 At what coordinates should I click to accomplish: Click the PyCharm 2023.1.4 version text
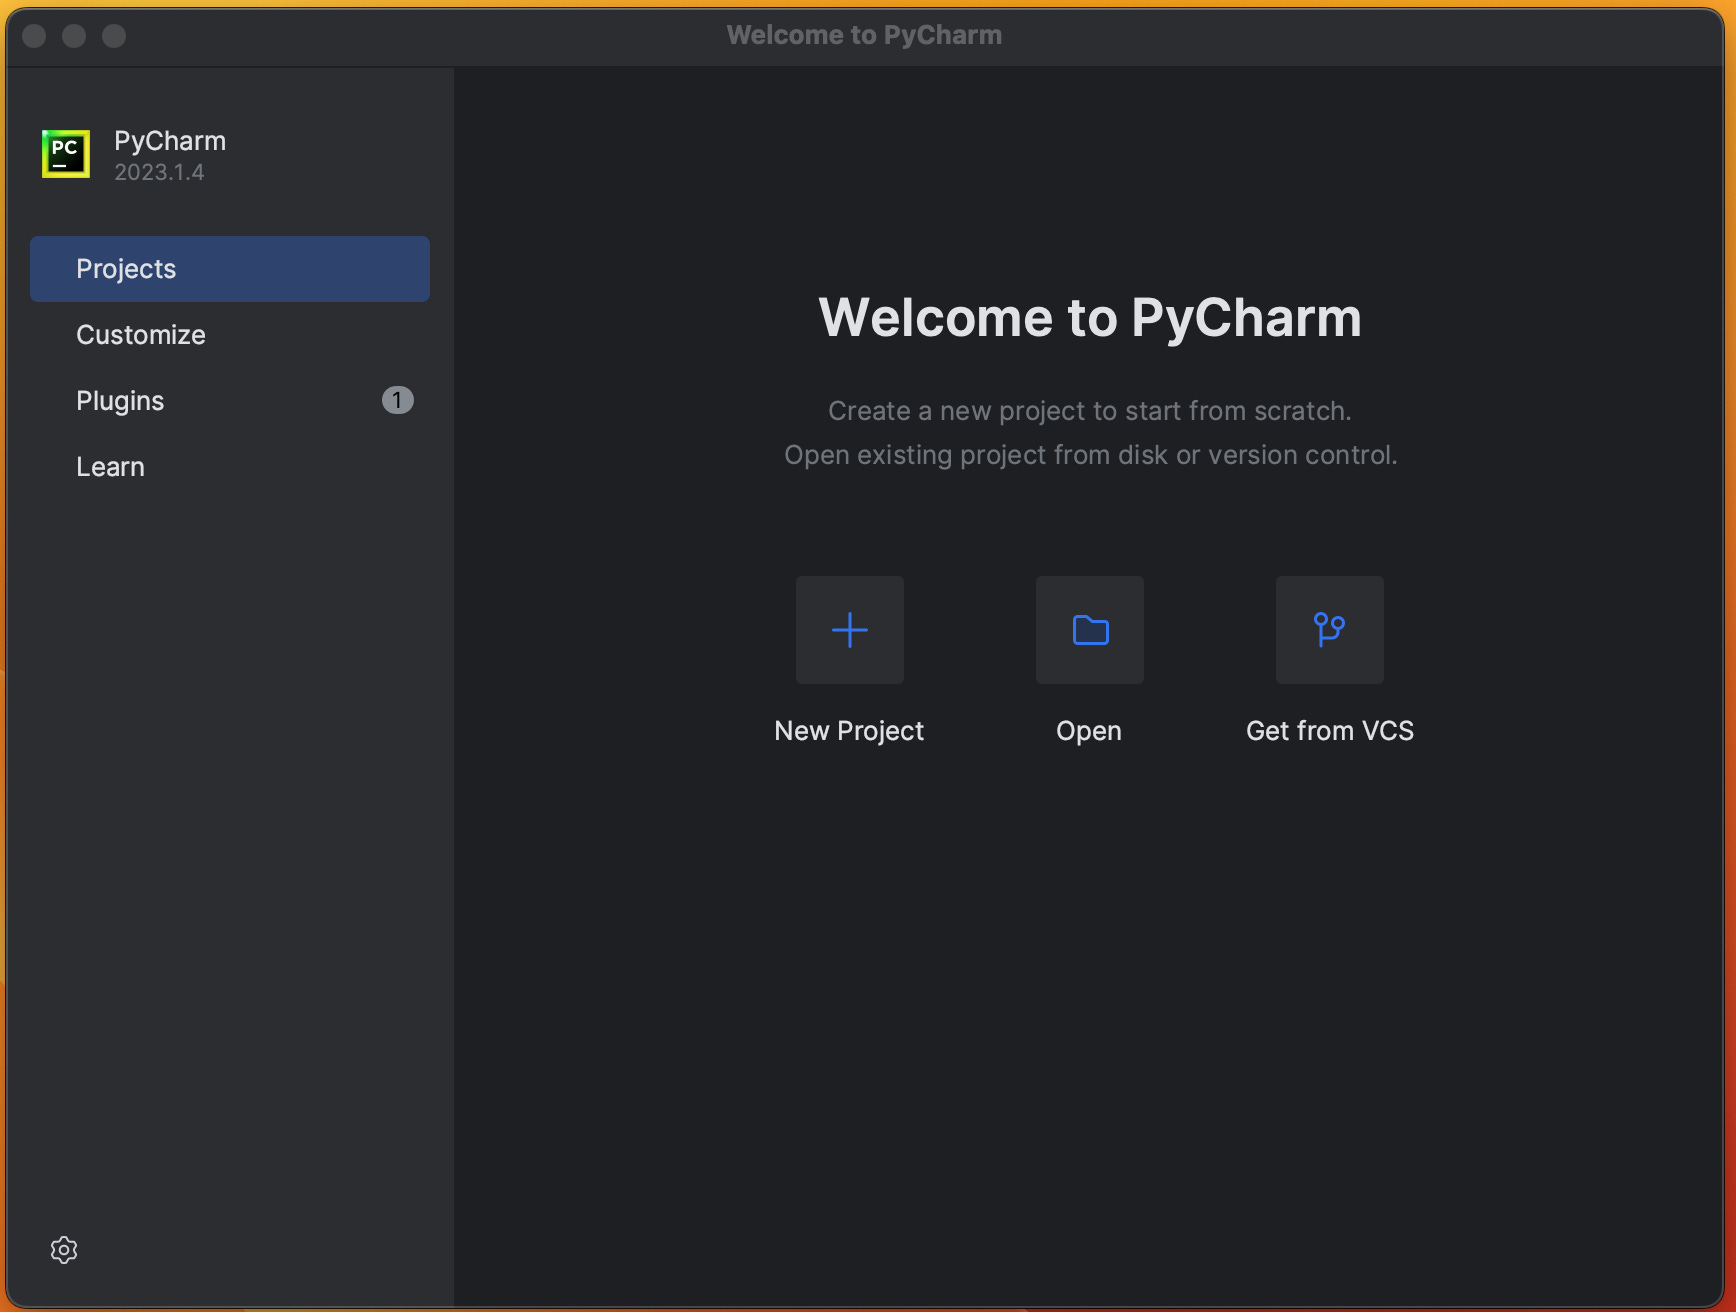[159, 172]
